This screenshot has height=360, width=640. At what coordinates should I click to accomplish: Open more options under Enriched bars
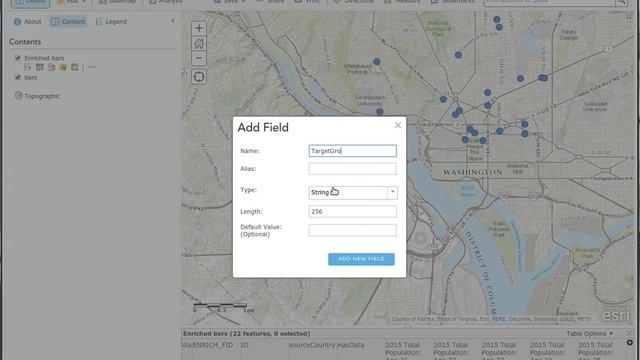pos(91,67)
